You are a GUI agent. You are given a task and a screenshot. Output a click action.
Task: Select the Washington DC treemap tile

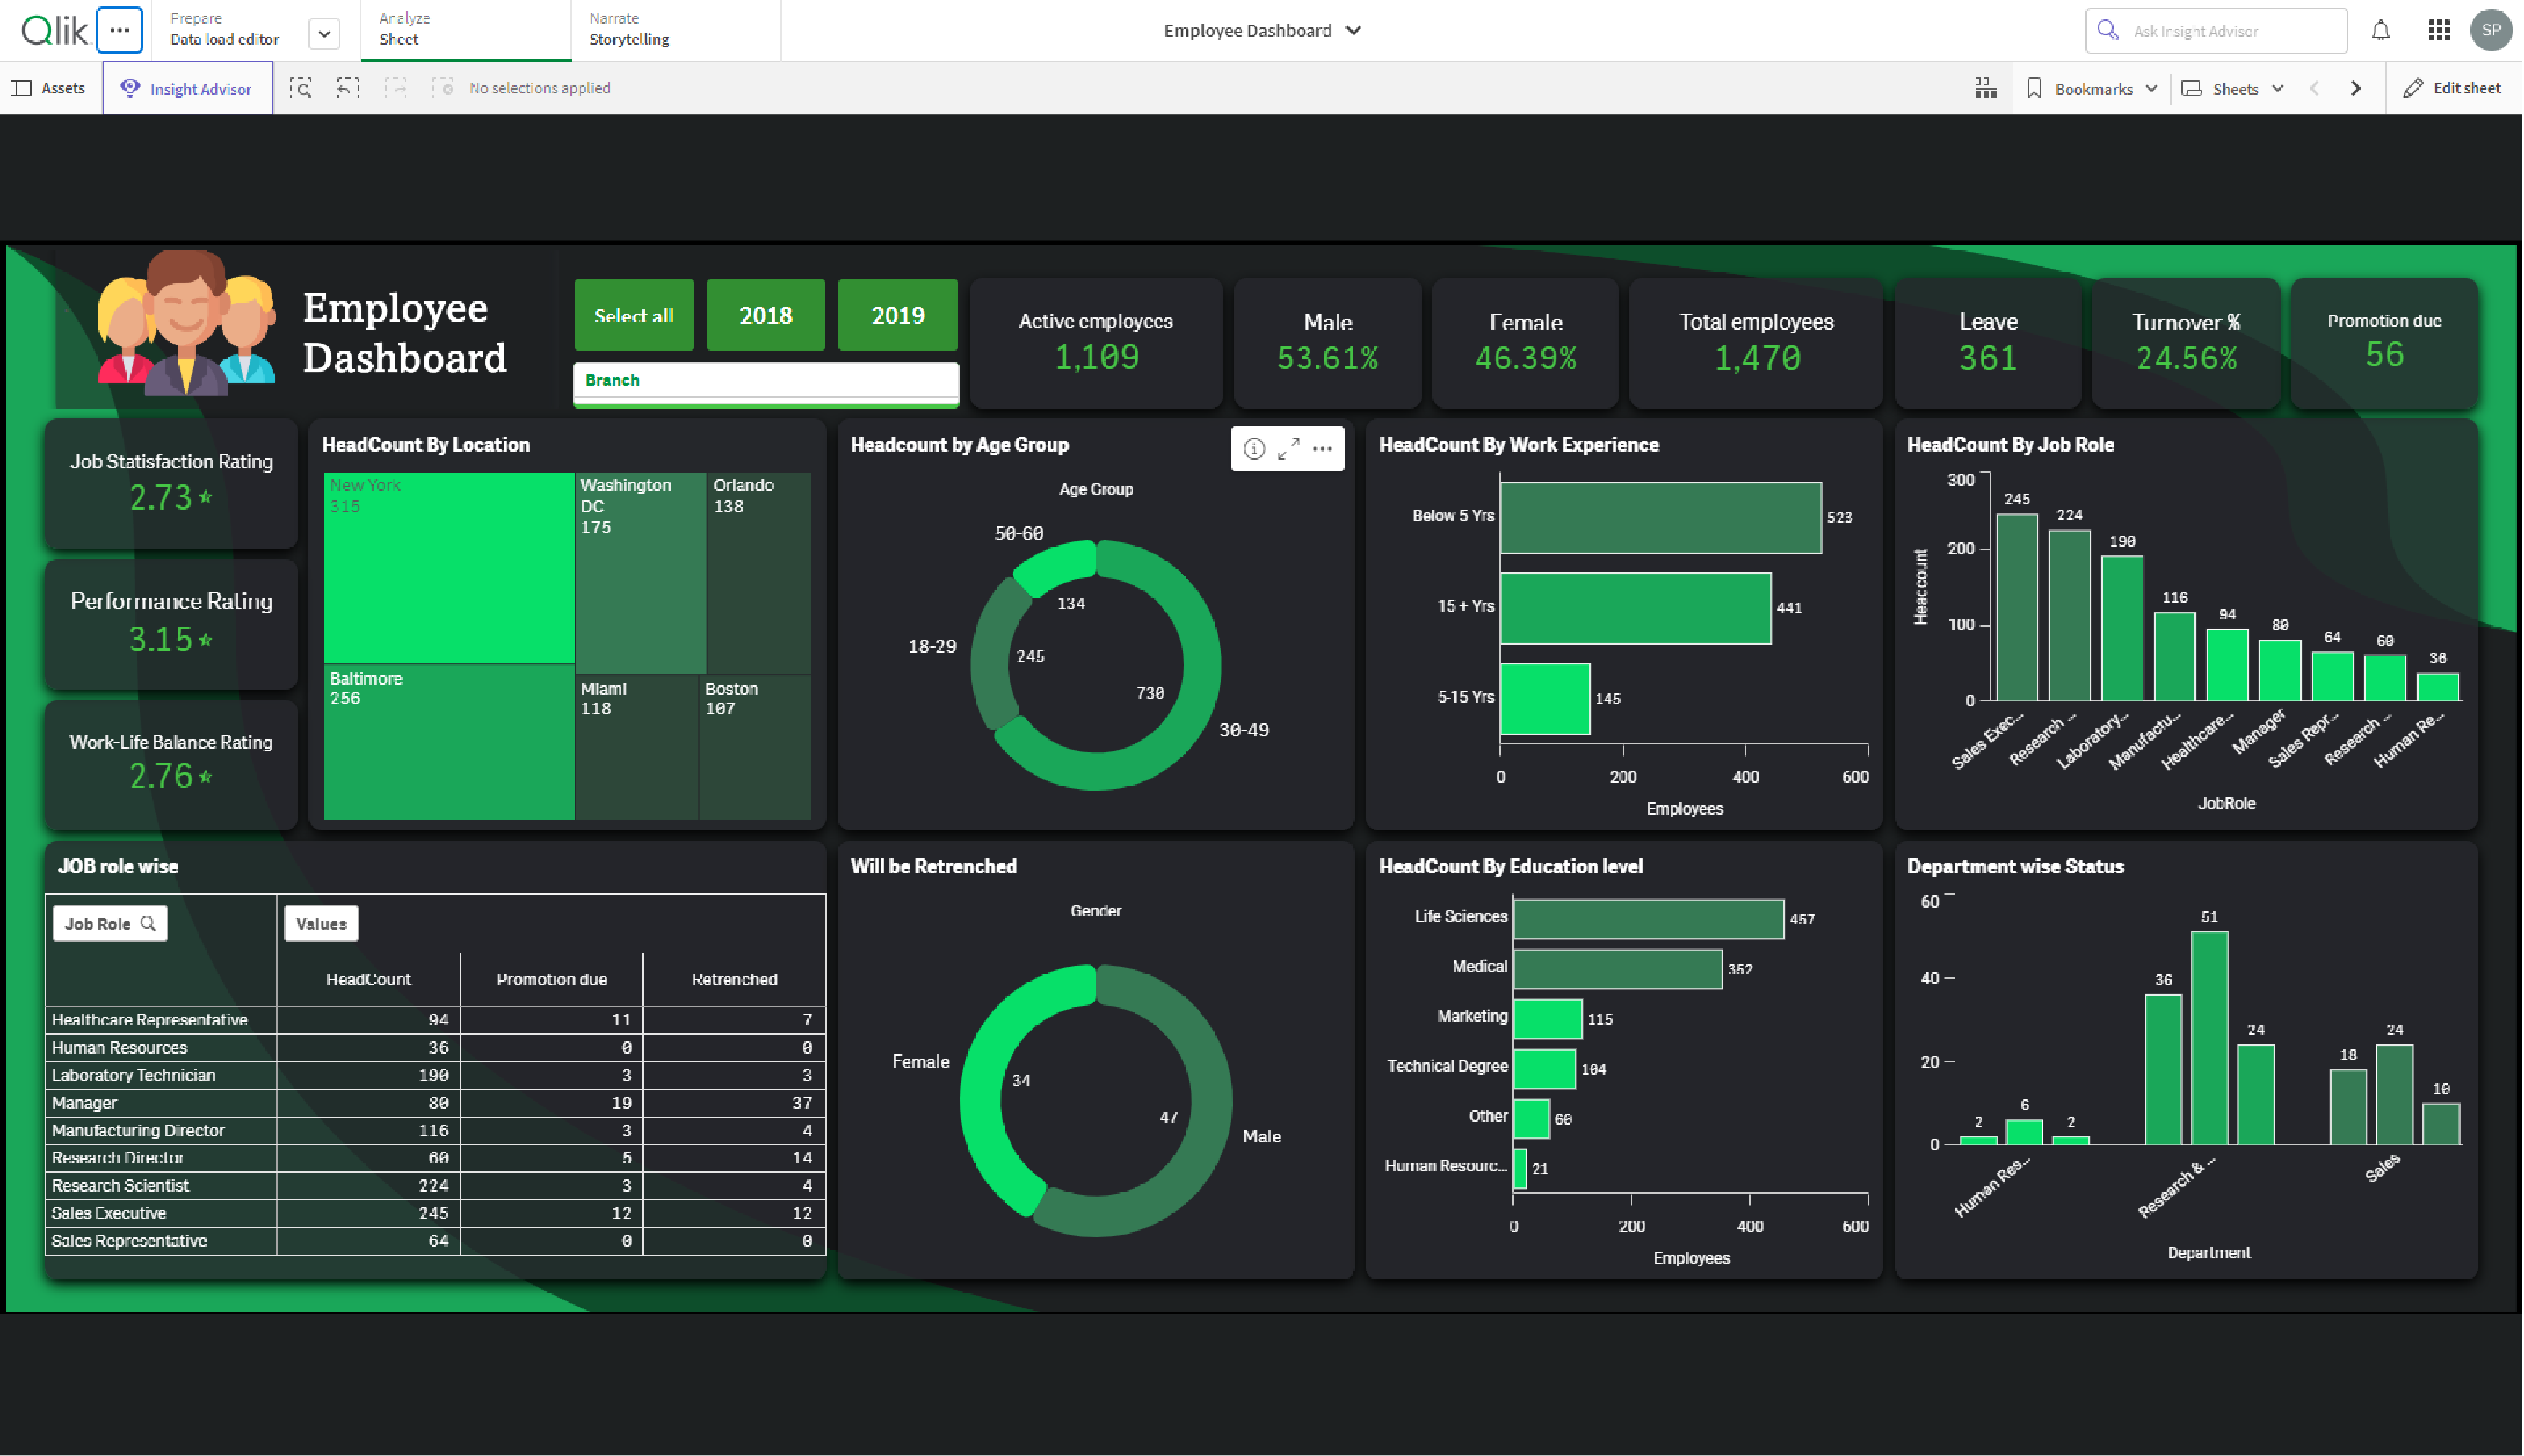pos(641,574)
